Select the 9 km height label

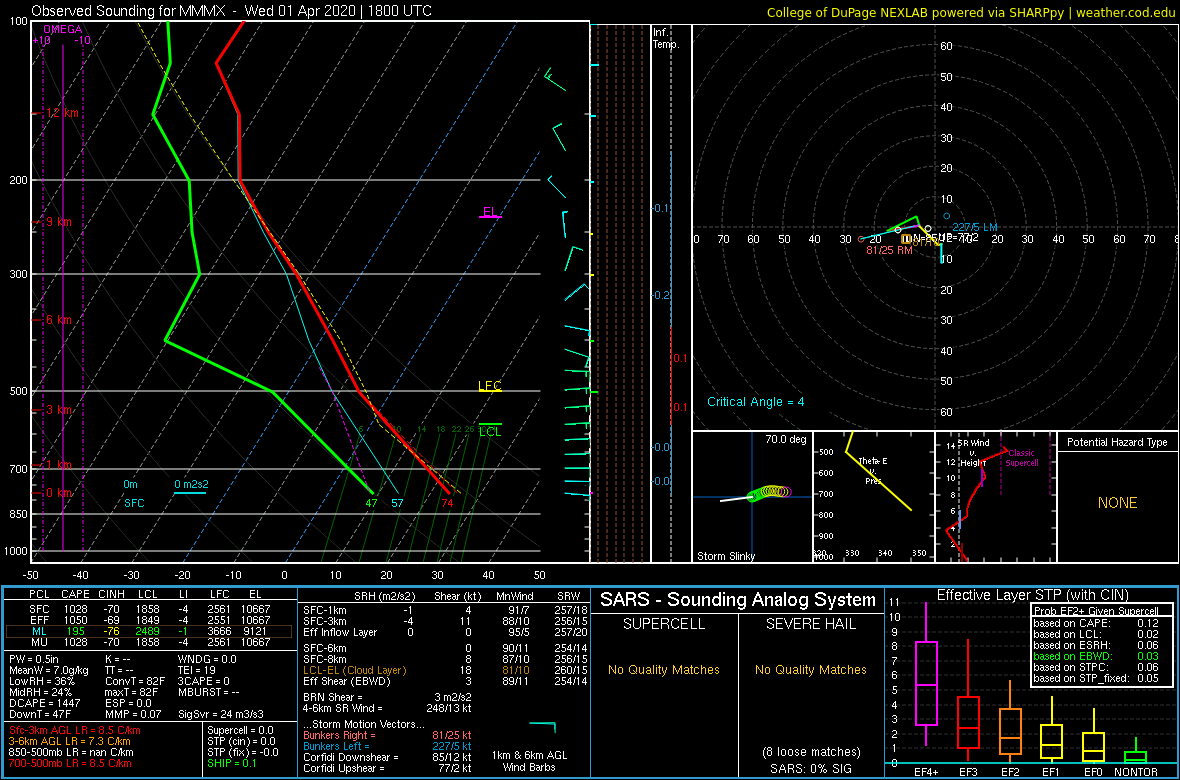(x=58, y=222)
